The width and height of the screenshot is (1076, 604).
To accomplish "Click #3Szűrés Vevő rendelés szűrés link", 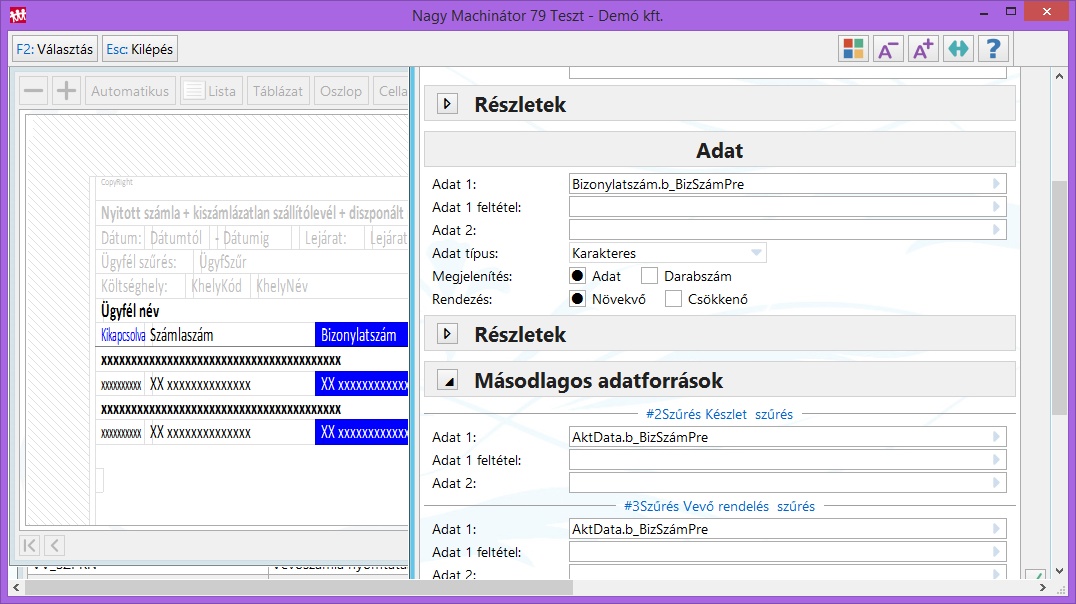I will coord(719,507).
